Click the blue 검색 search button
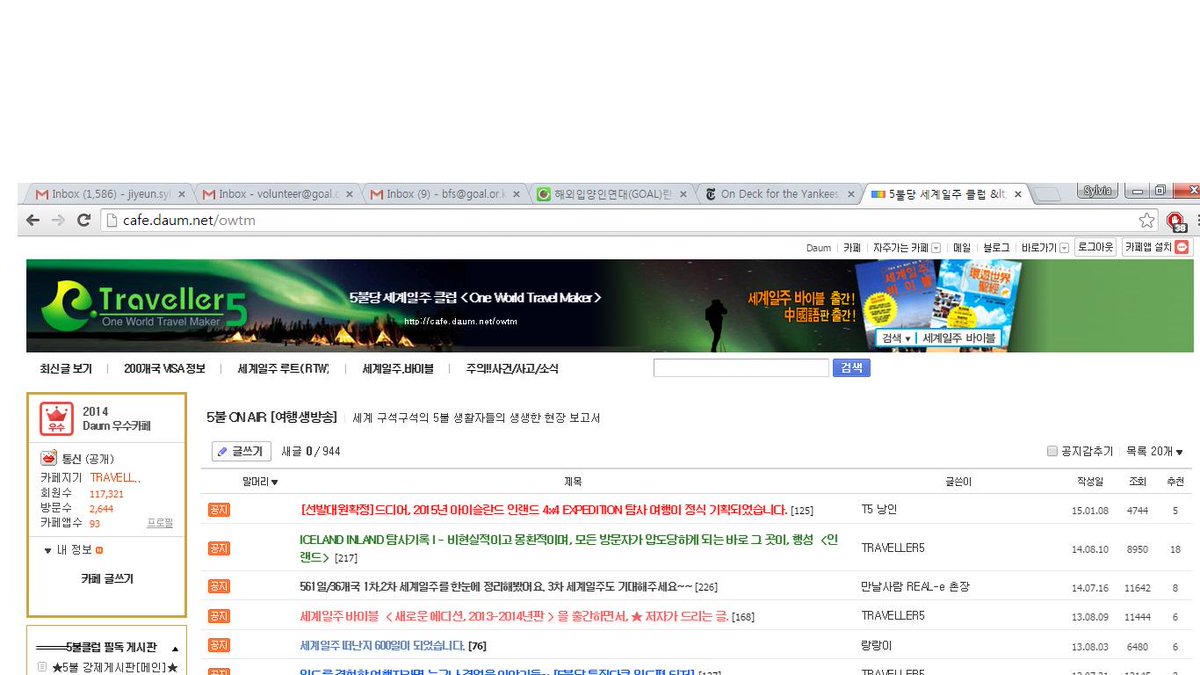The image size is (1200, 675). pyautogui.click(x=851, y=368)
